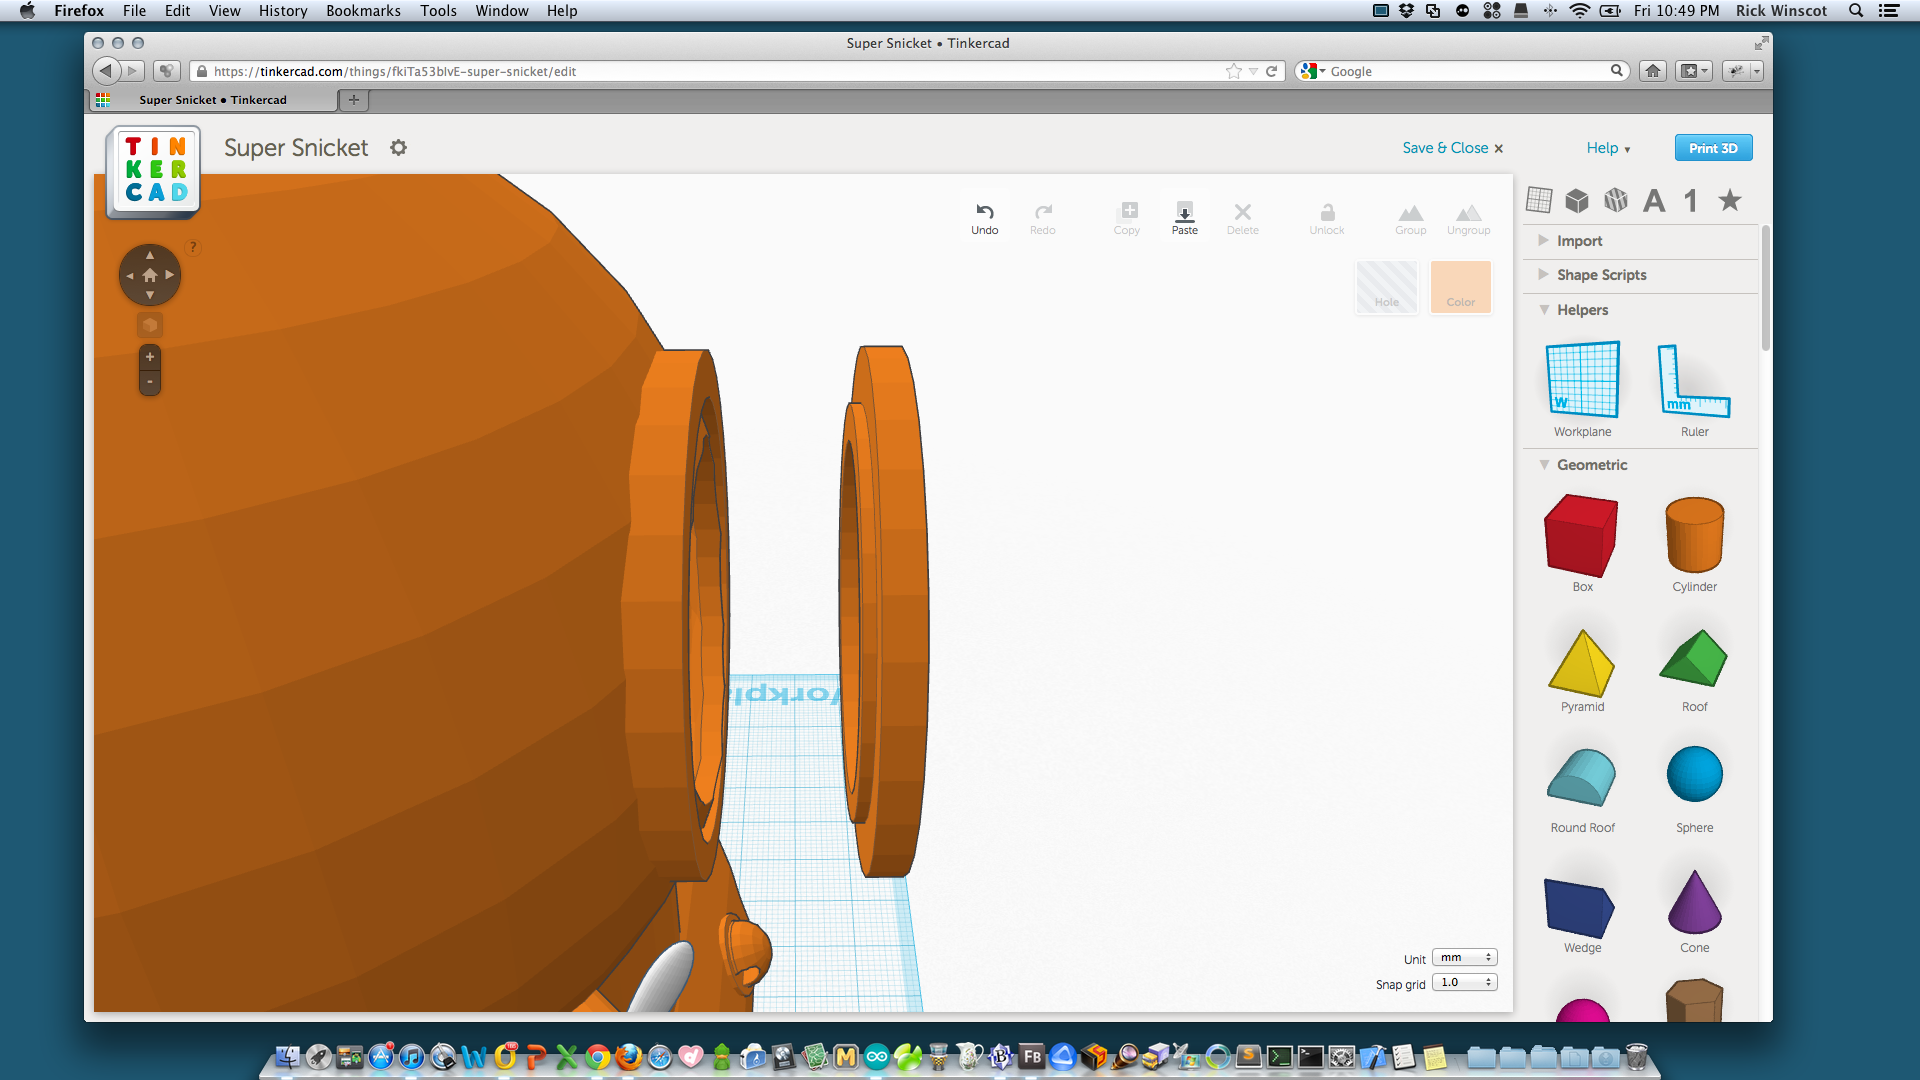Click the Ungroup shapes icon
This screenshot has height=1080, width=1920.
pos(1469,213)
